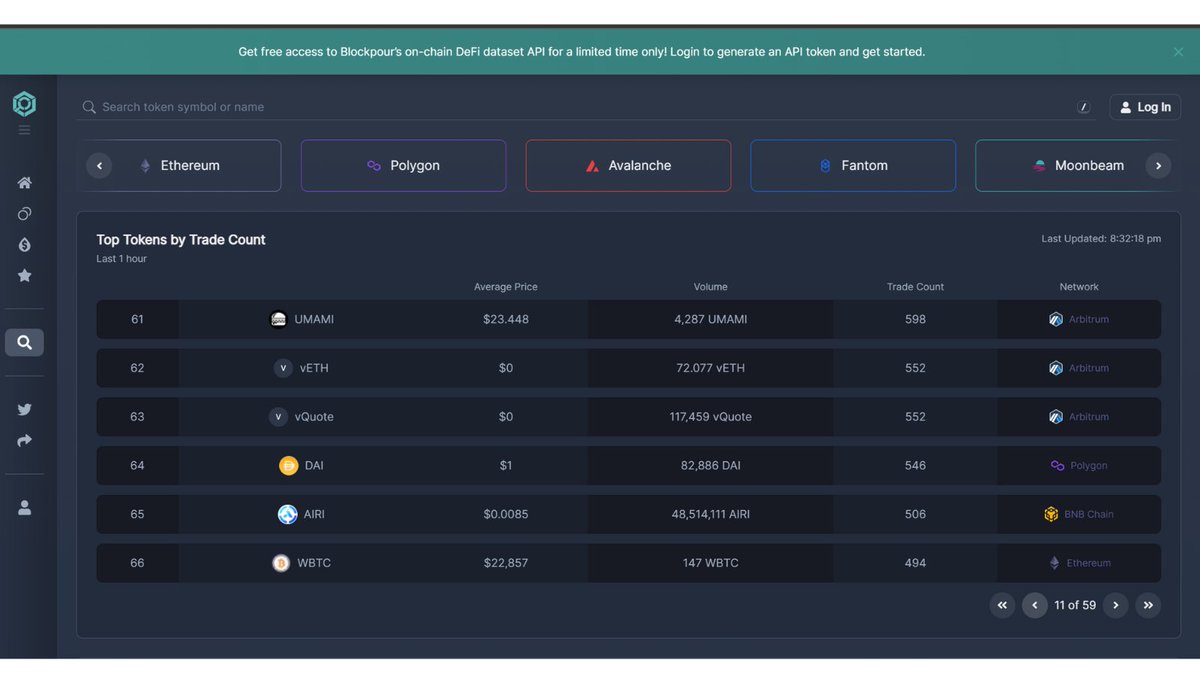Click the Ethereum network icon in WBTC row

pos(1054,563)
